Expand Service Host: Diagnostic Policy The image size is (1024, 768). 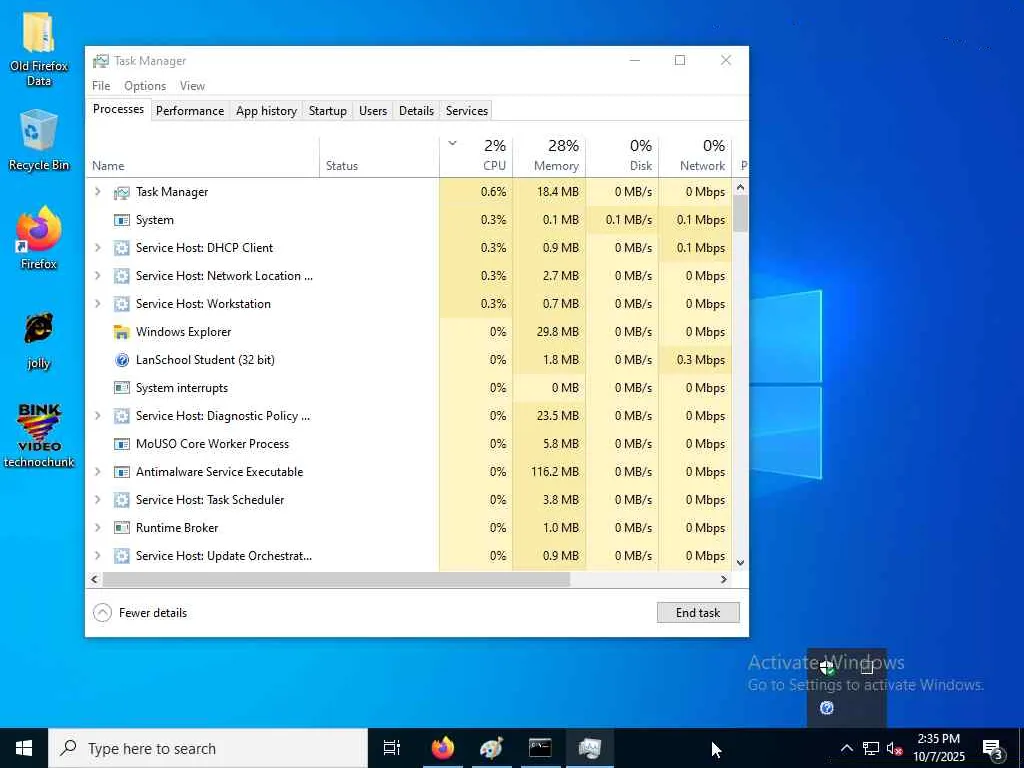tap(97, 415)
